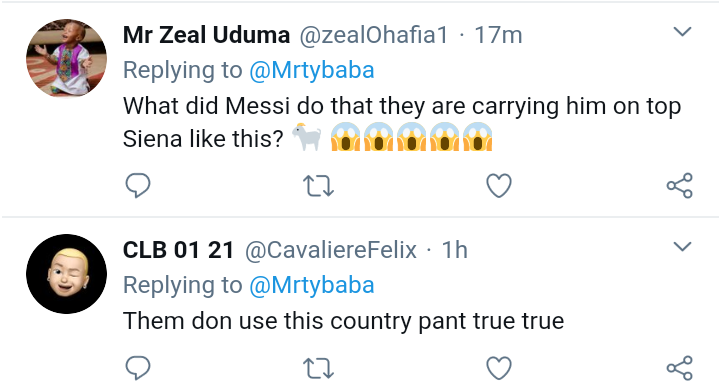Like the tweet about Messi
720x392 pixels.
[x=499, y=185]
